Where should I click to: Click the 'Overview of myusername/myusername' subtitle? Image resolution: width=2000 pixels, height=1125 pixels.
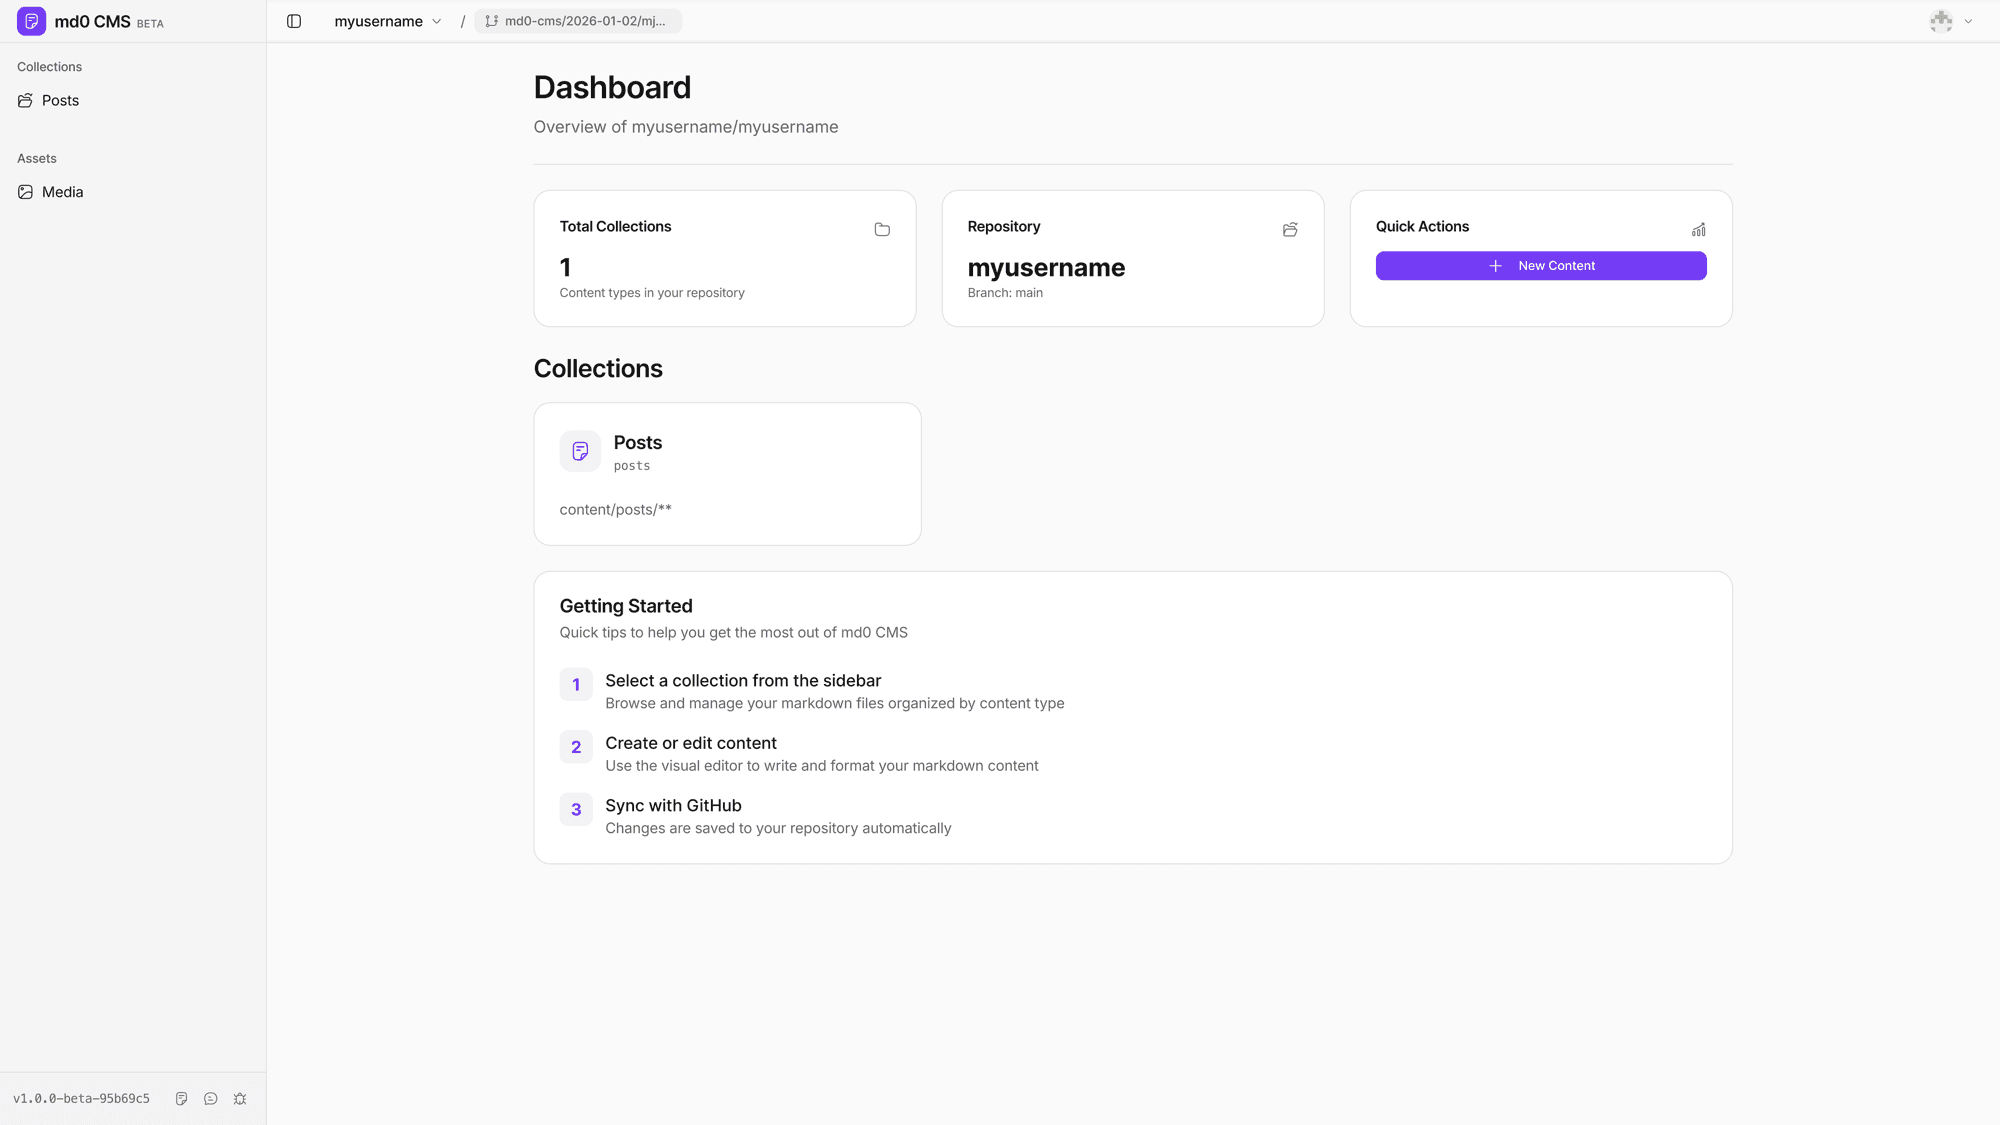686,127
